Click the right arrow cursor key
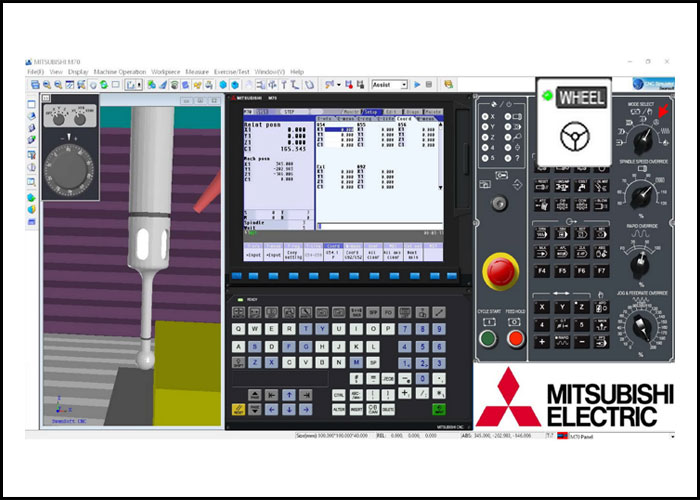 click(x=305, y=409)
